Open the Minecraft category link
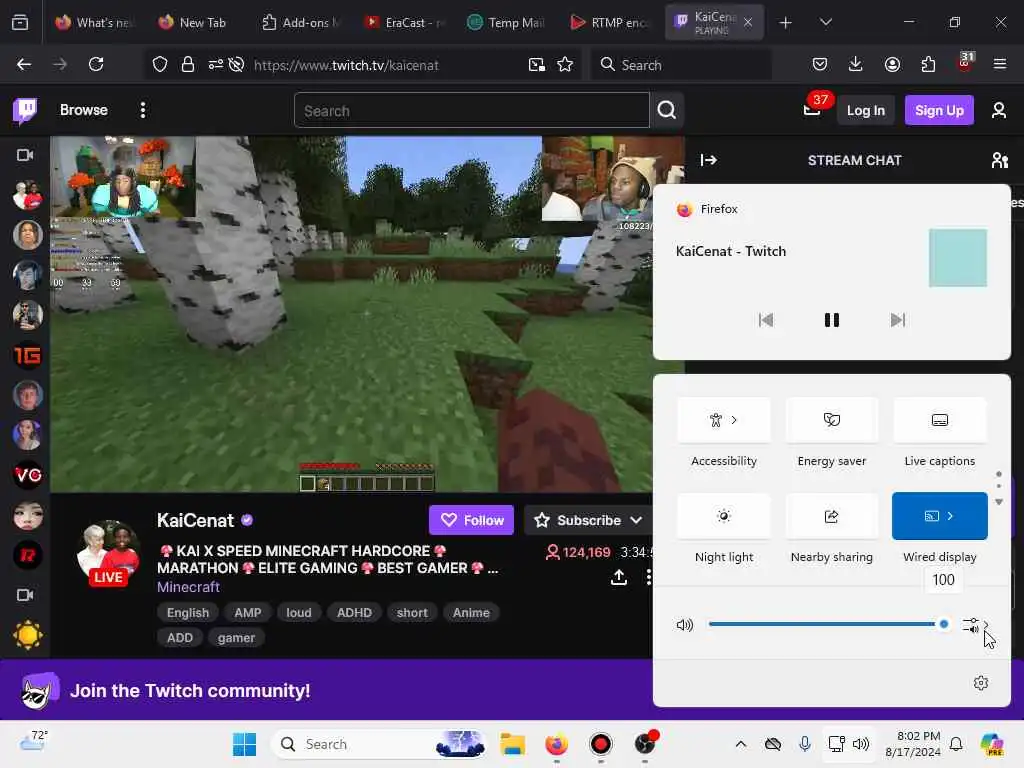This screenshot has width=1024, height=768. tap(188, 587)
